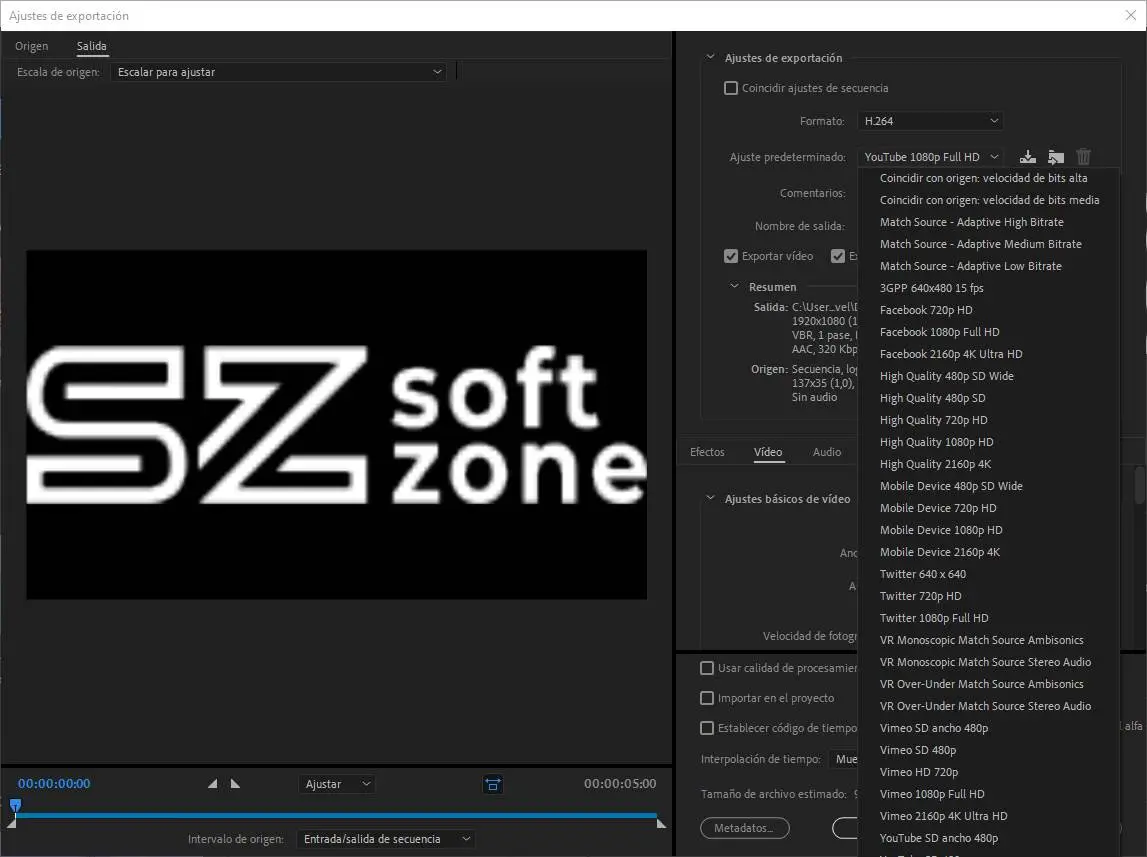Collapse the Ajustes de exportación section
The height and width of the screenshot is (857, 1147).
coord(710,57)
